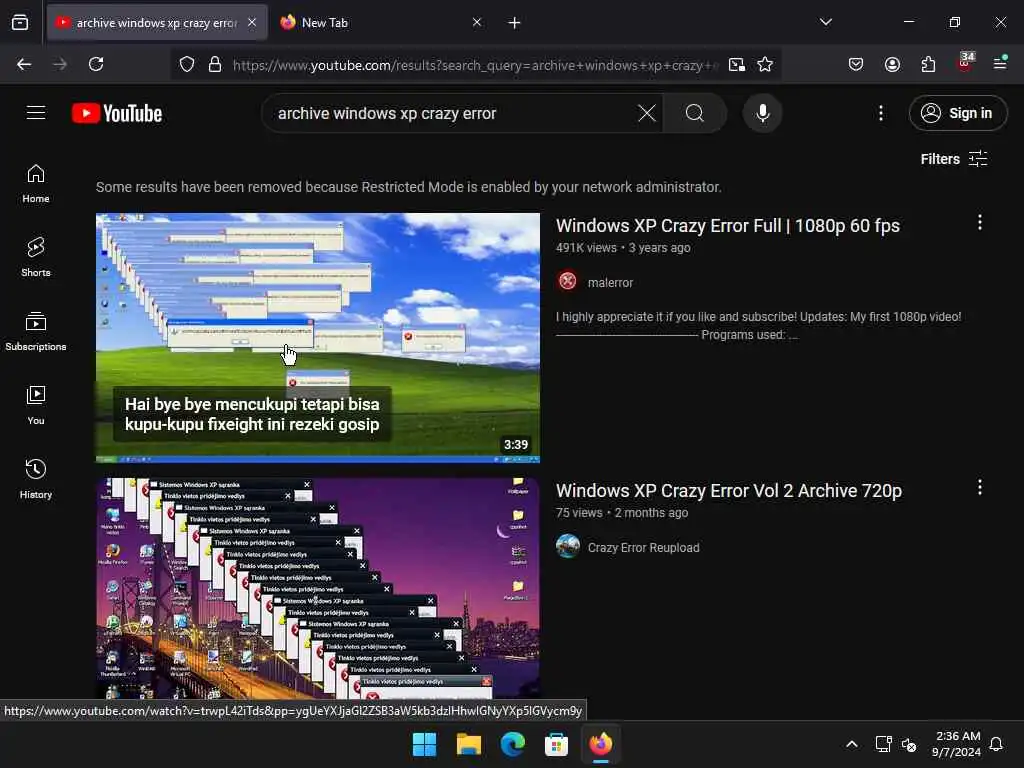The width and height of the screenshot is (1024, 768).
Task: Open the malerror channel avatar
Action: click(x=568, y=281)
